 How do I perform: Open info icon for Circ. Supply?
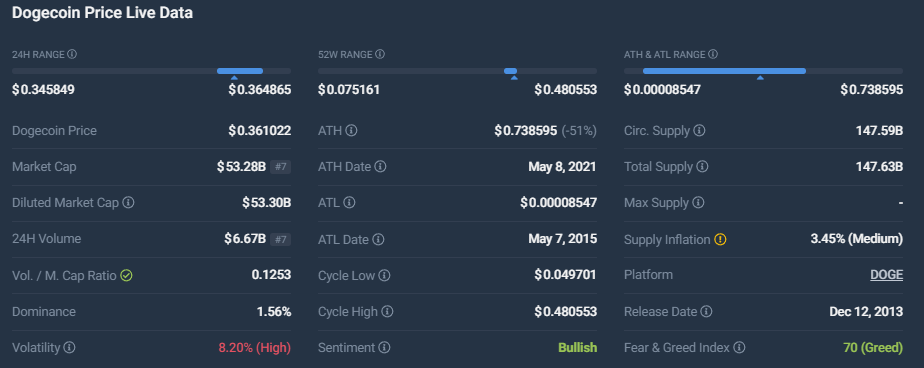point(699,130)
